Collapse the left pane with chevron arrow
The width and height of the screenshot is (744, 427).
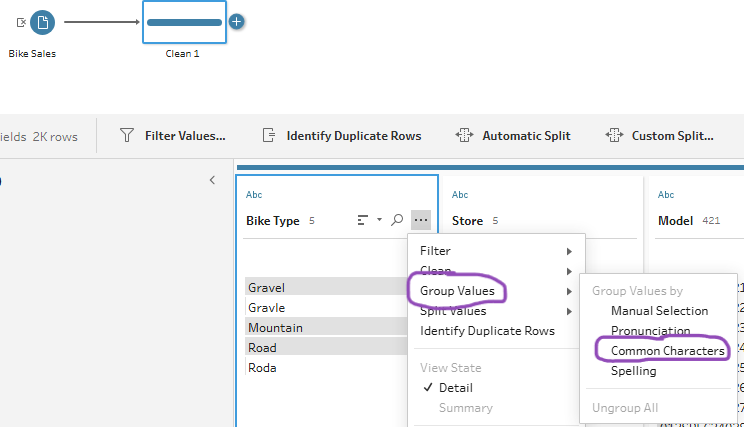212,180
